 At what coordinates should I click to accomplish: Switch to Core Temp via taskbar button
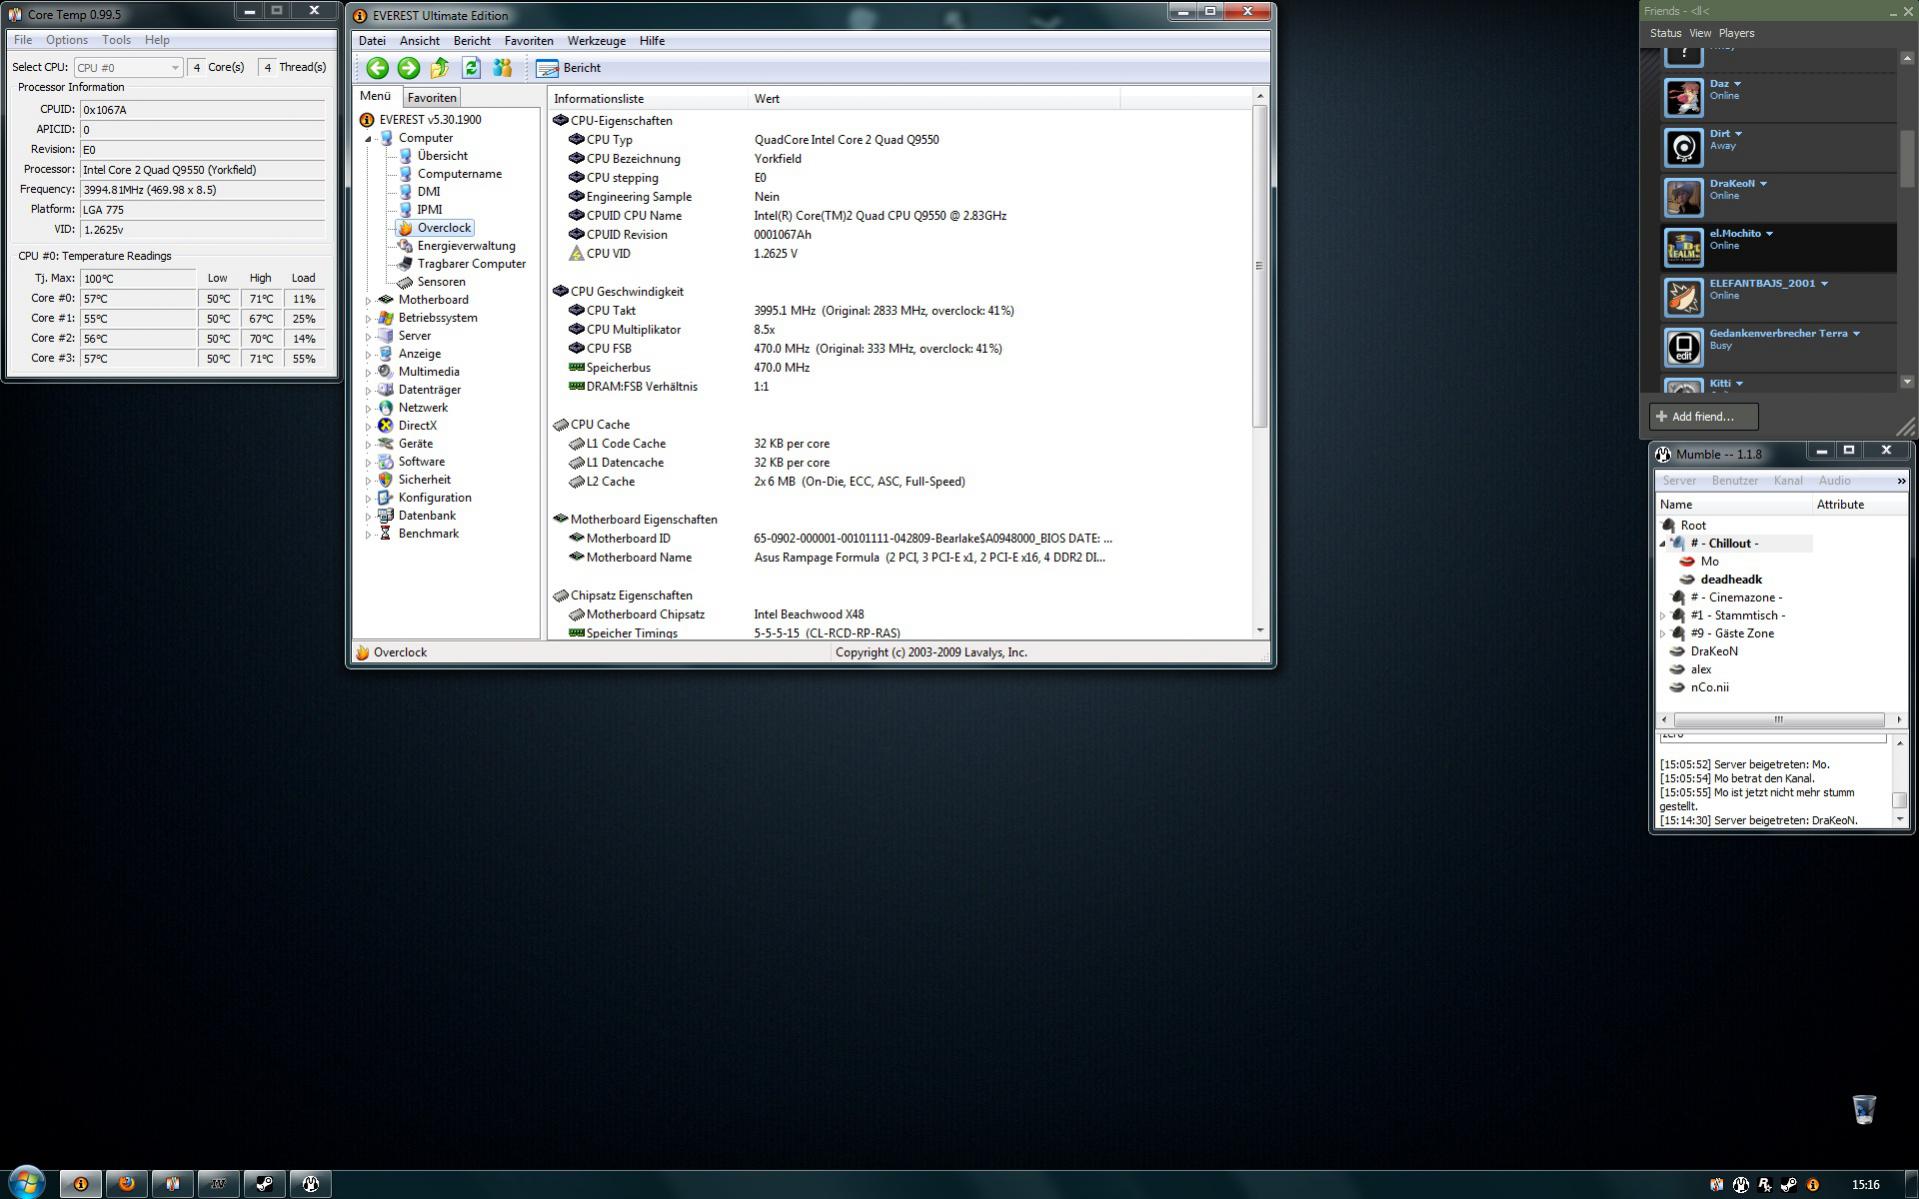pos(173,1184)
